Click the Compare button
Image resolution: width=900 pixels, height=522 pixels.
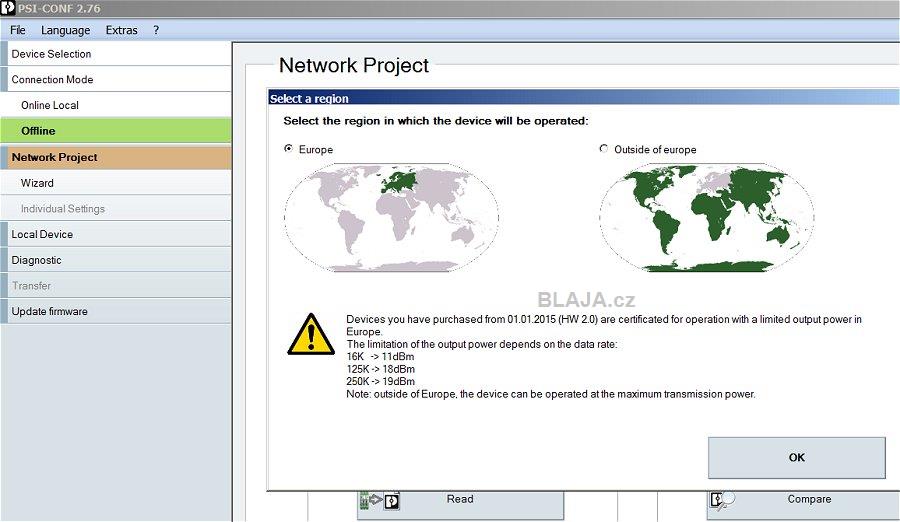pyautogui.click(x=804, y=503)
